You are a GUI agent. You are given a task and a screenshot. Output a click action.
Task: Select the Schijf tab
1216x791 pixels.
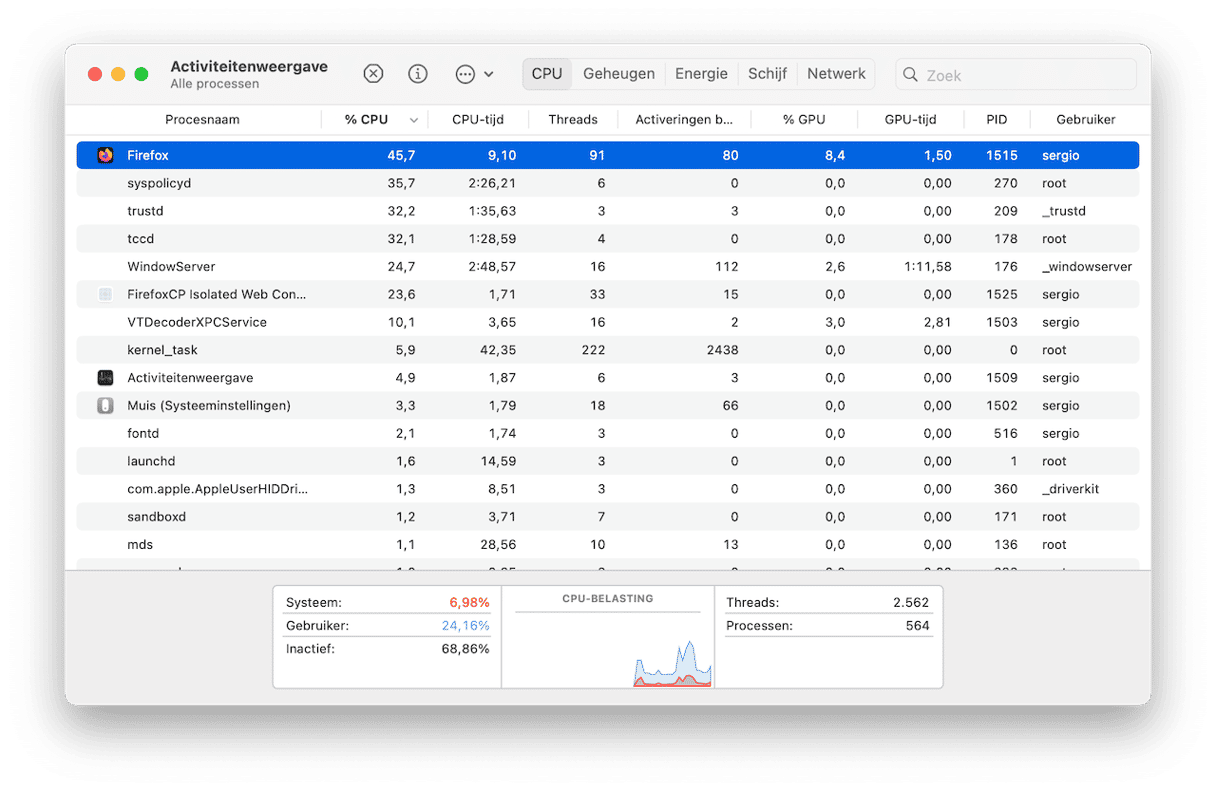pyautogui.click(x=767, y=74)
